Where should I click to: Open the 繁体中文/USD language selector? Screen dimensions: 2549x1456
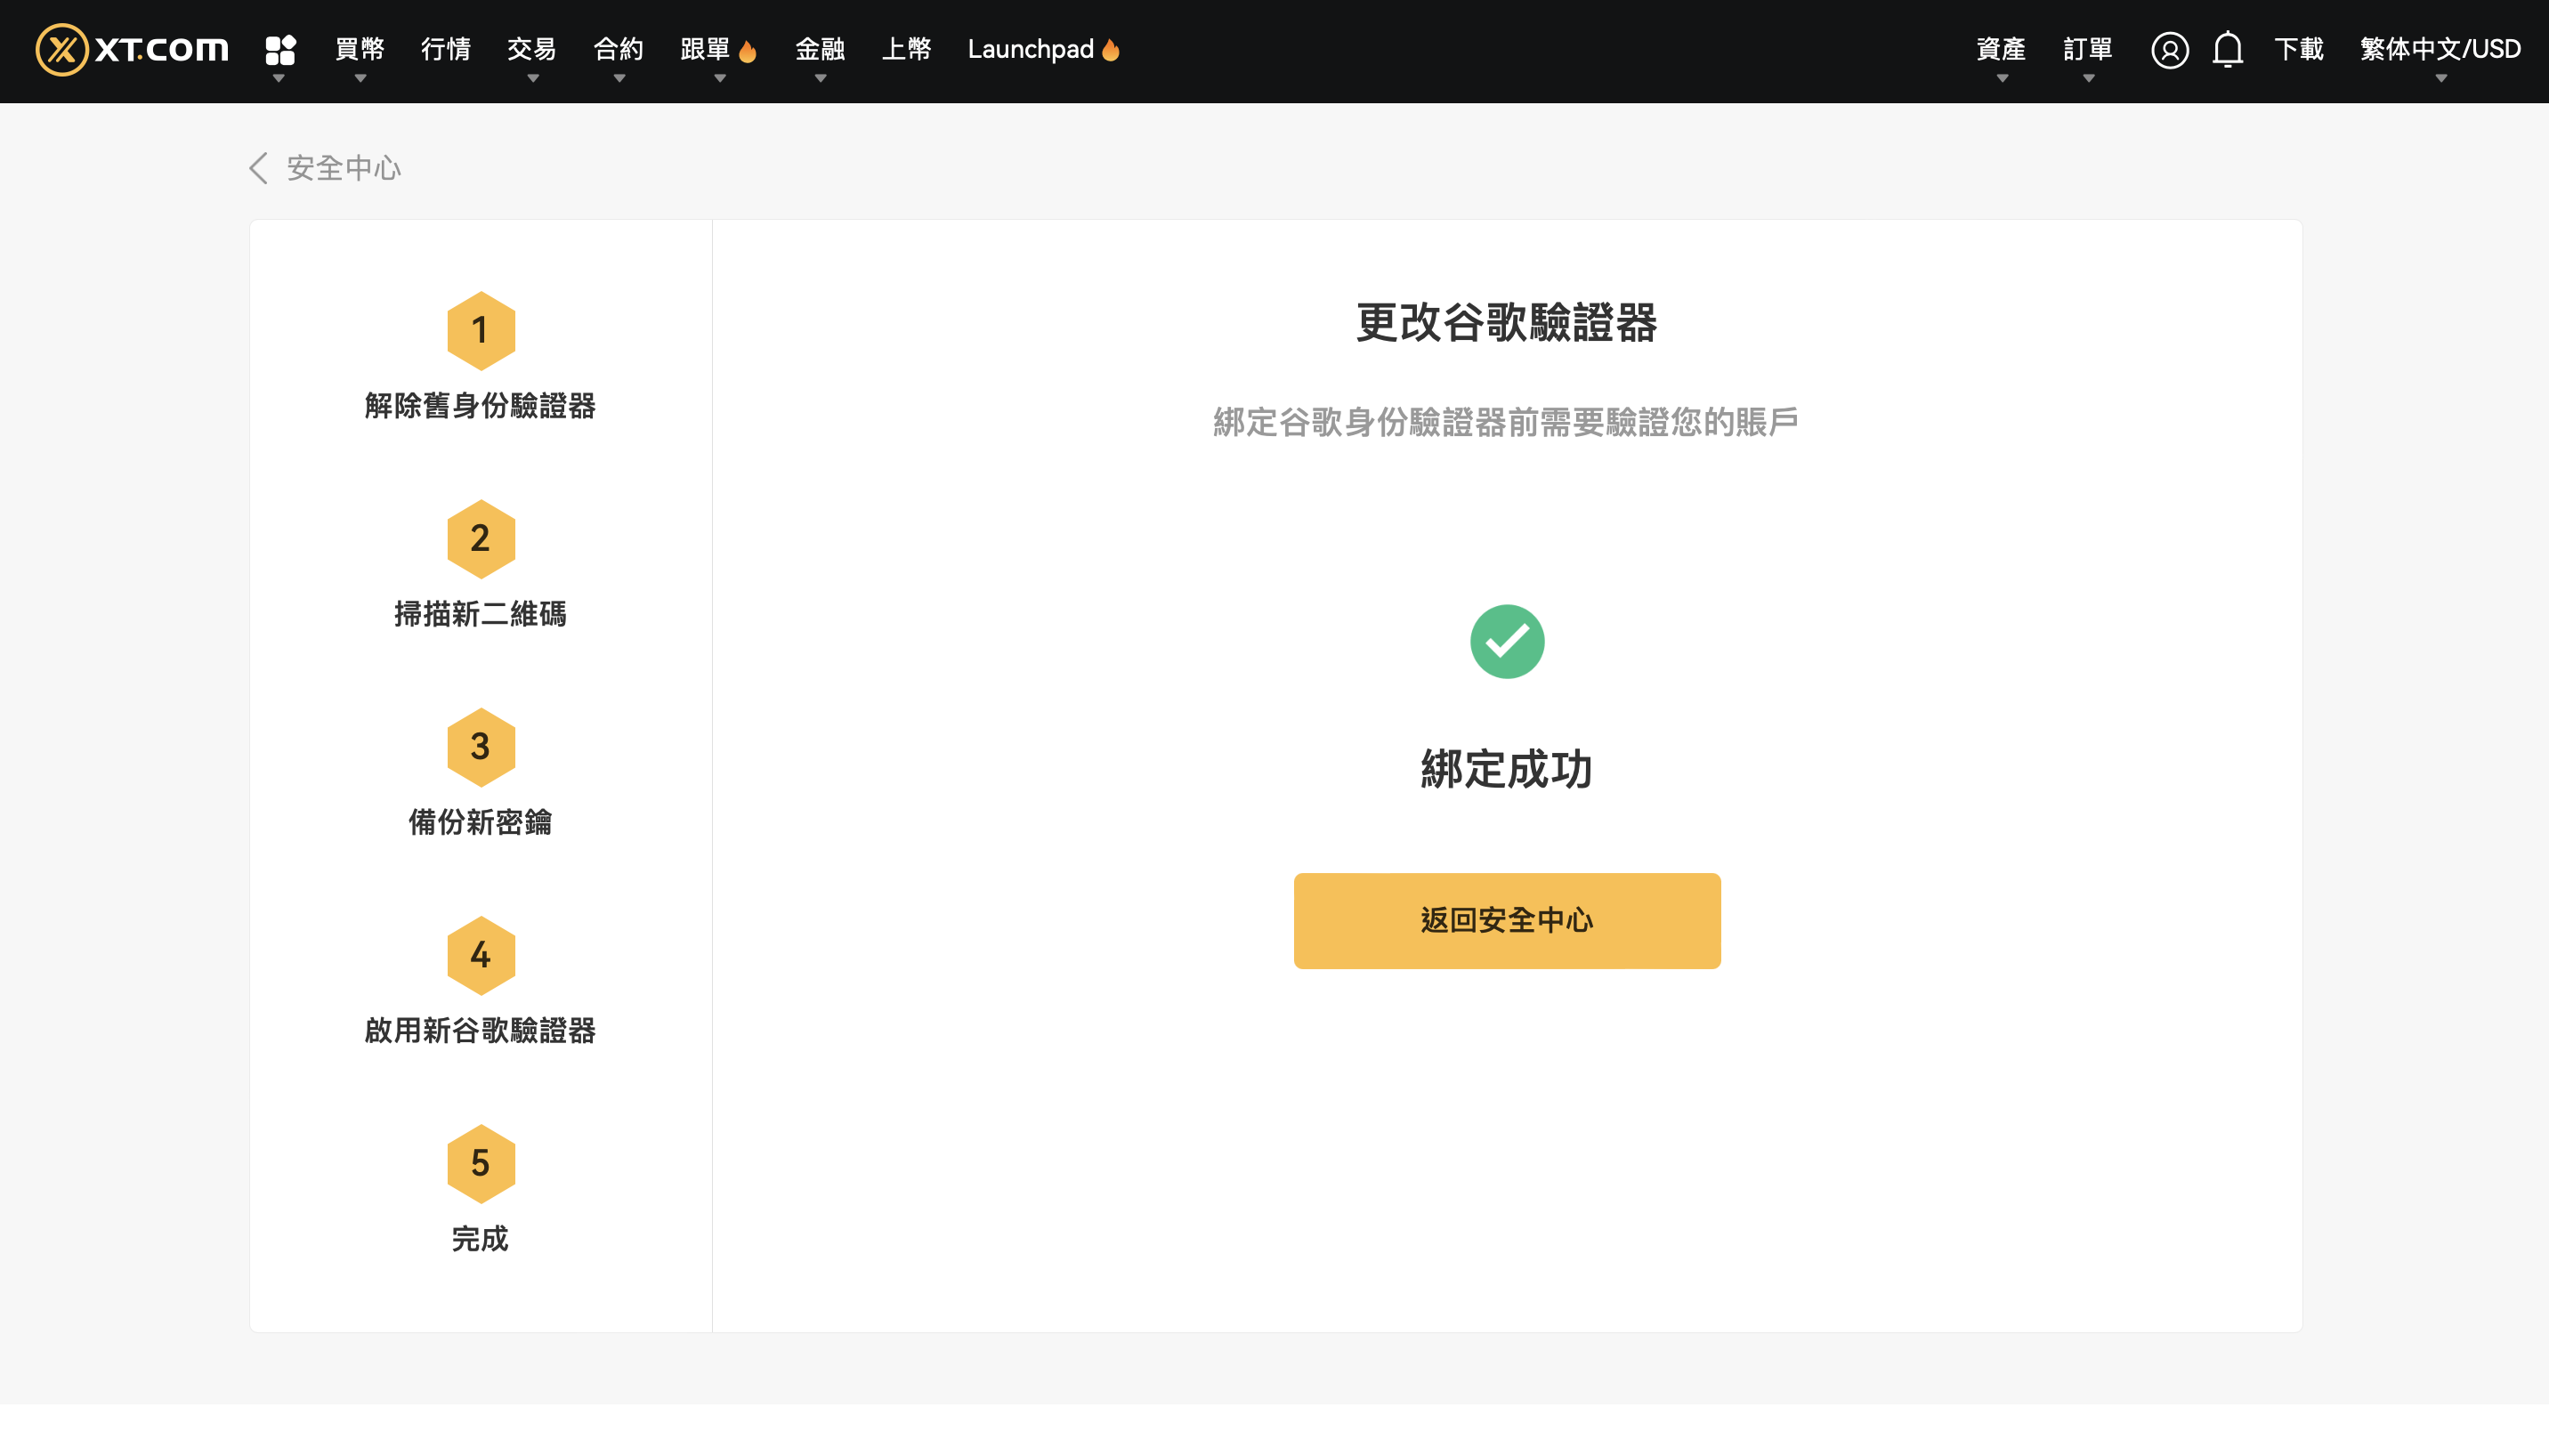coord(2440,50)
